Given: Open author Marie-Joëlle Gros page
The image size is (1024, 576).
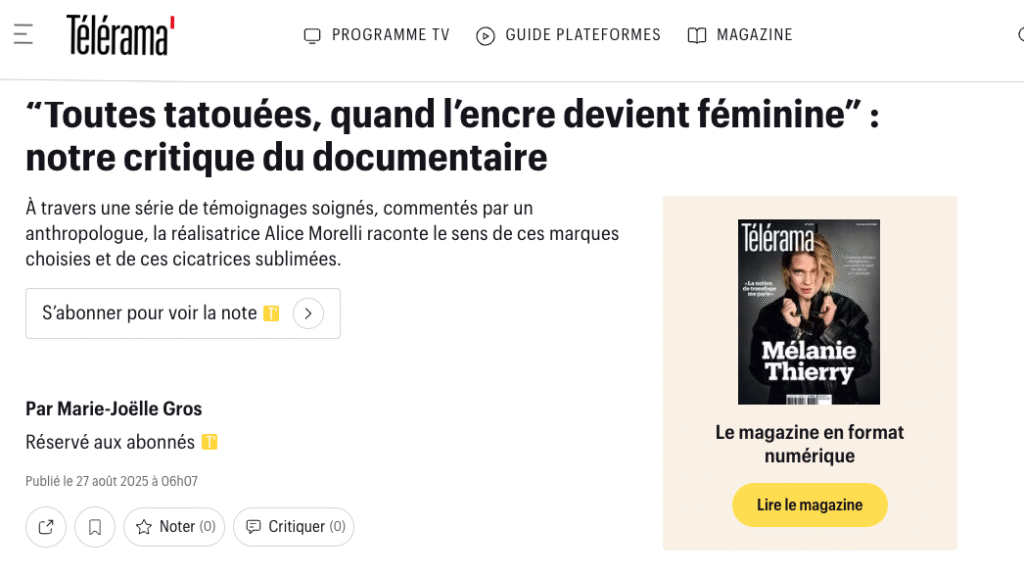Looking at the screenshot, I should click(x=114, y=409).
